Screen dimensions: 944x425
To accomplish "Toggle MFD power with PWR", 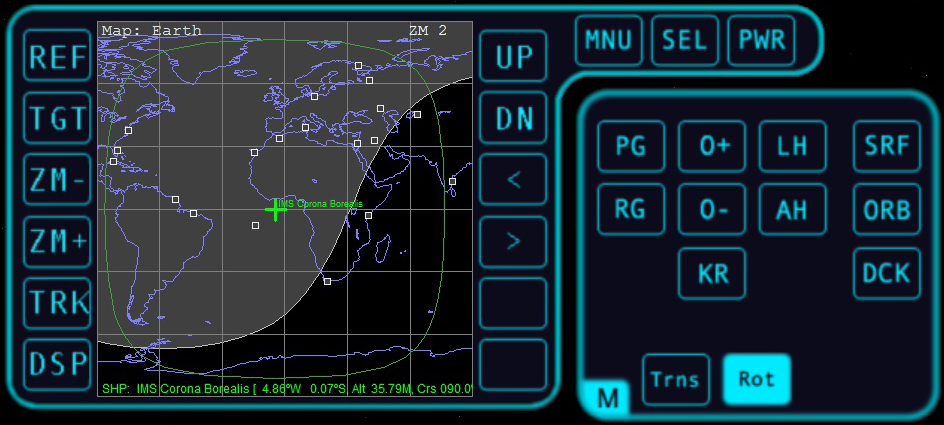I will (x=762, y=40).
